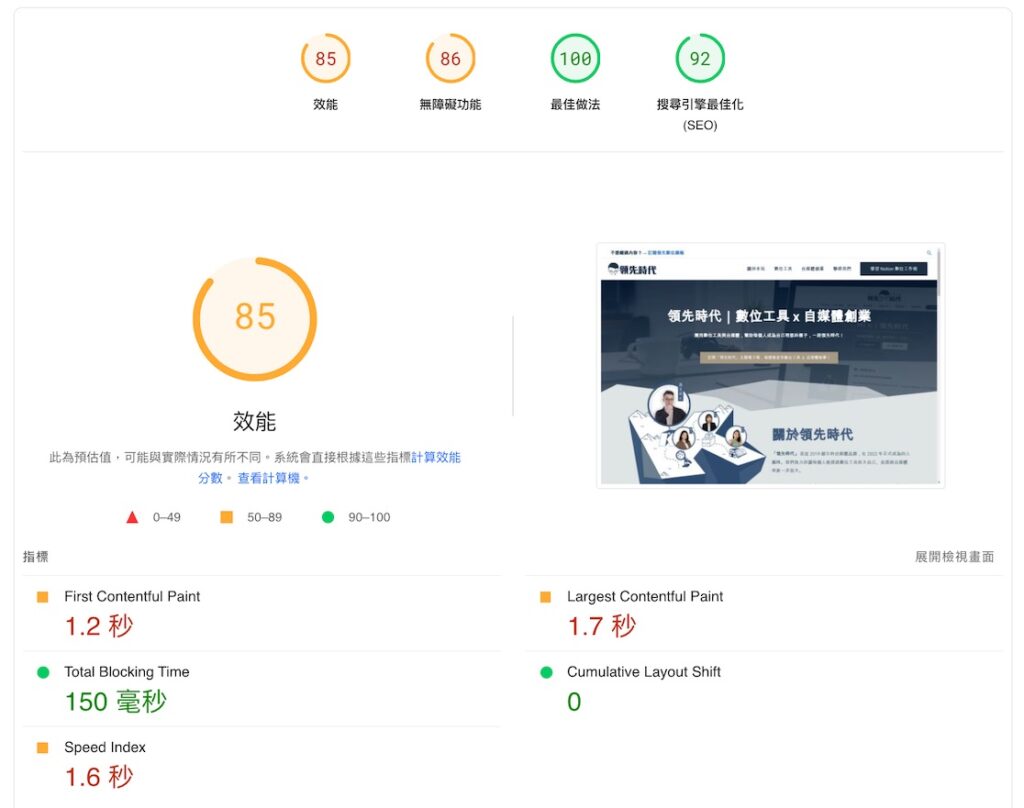The image size is (1024, 808).
Task: Click the red triangle 0–49 legend icon
Action: 132,517
